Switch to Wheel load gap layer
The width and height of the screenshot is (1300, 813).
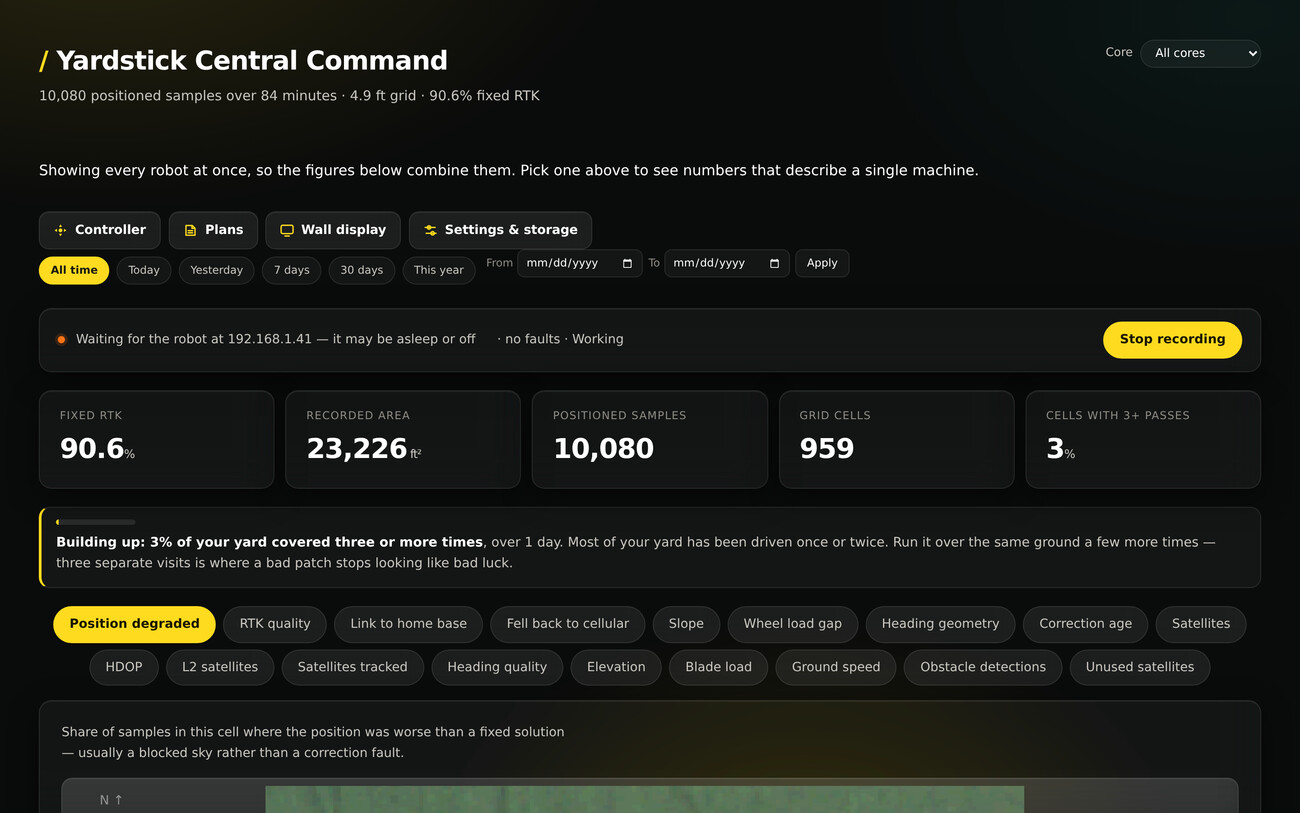[x=793, y=624]
